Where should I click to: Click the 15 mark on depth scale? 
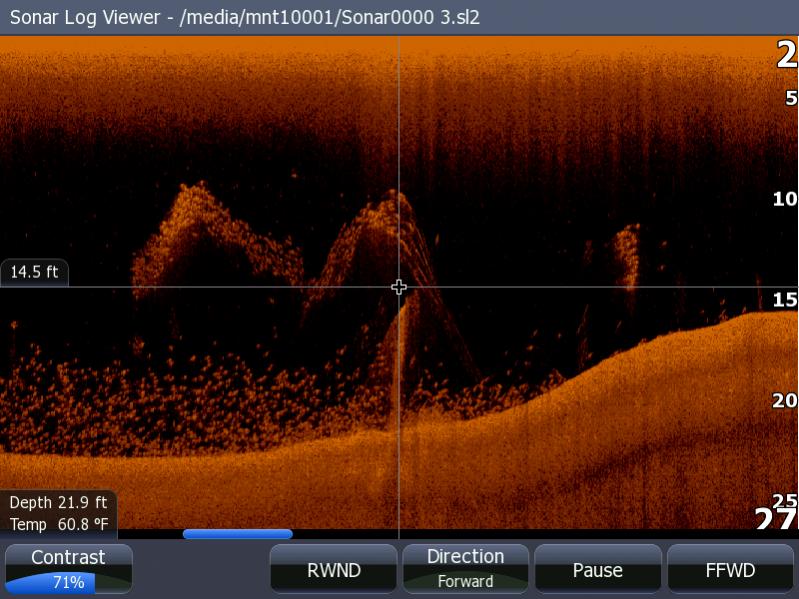click(785, 300)
